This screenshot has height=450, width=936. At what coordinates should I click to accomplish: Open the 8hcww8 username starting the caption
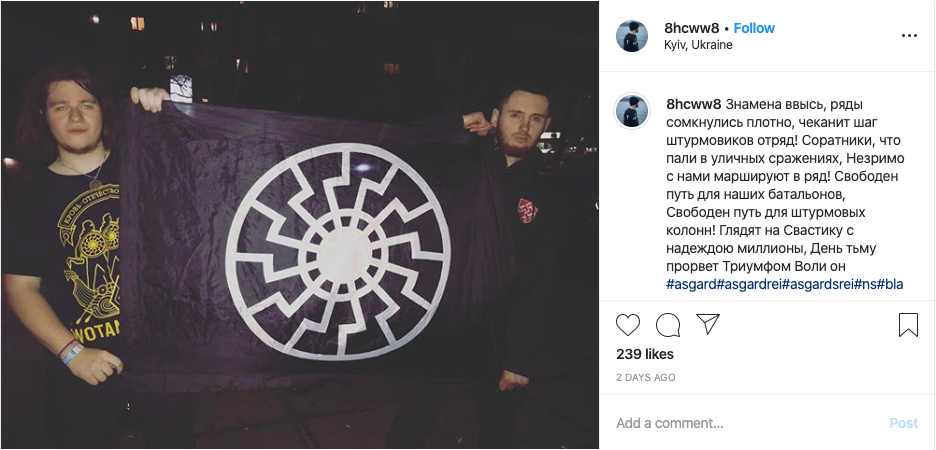pyautogui.click(x=694, y=104)
